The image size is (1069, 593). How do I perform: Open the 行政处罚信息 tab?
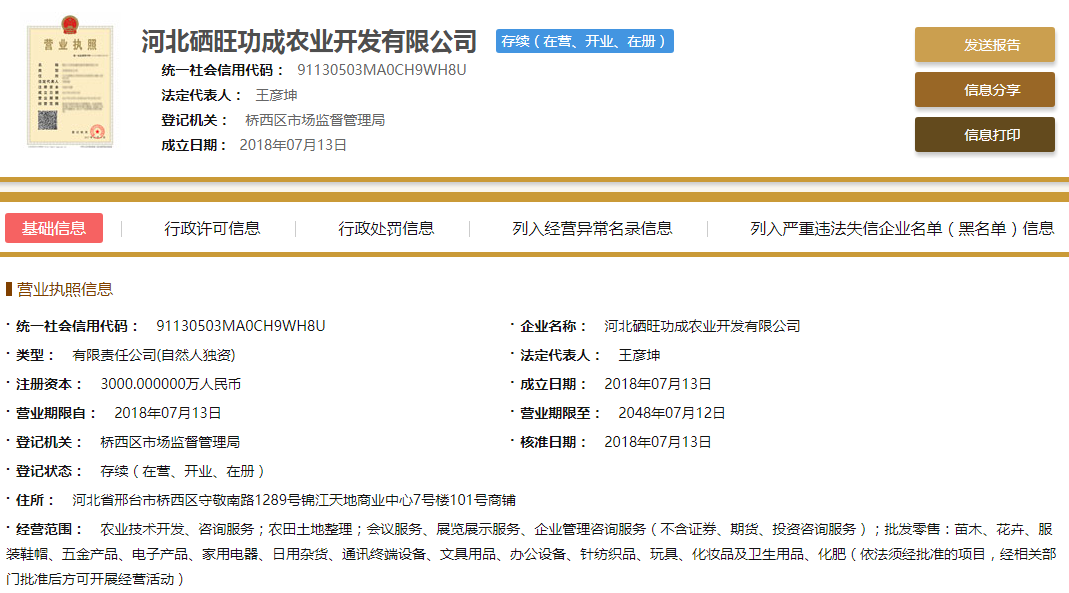(x=386, y=228)
